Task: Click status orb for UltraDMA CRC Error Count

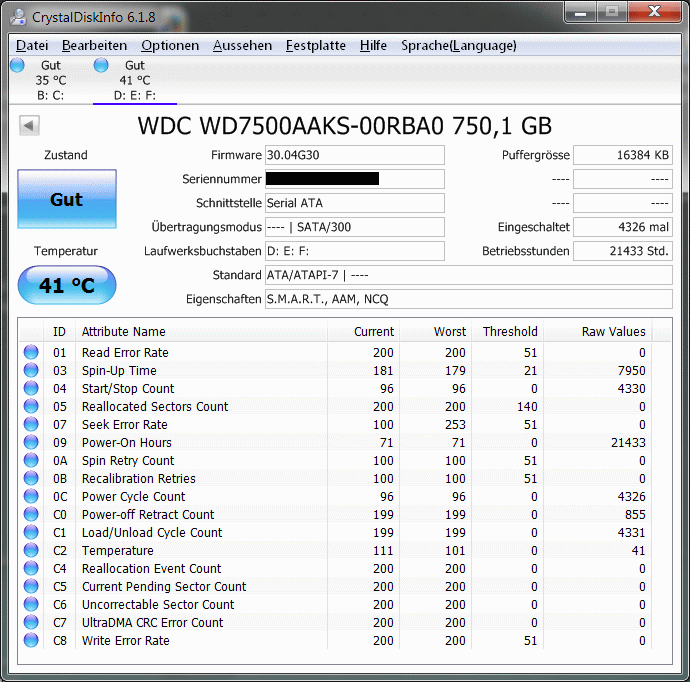Action: click(31, 623)
